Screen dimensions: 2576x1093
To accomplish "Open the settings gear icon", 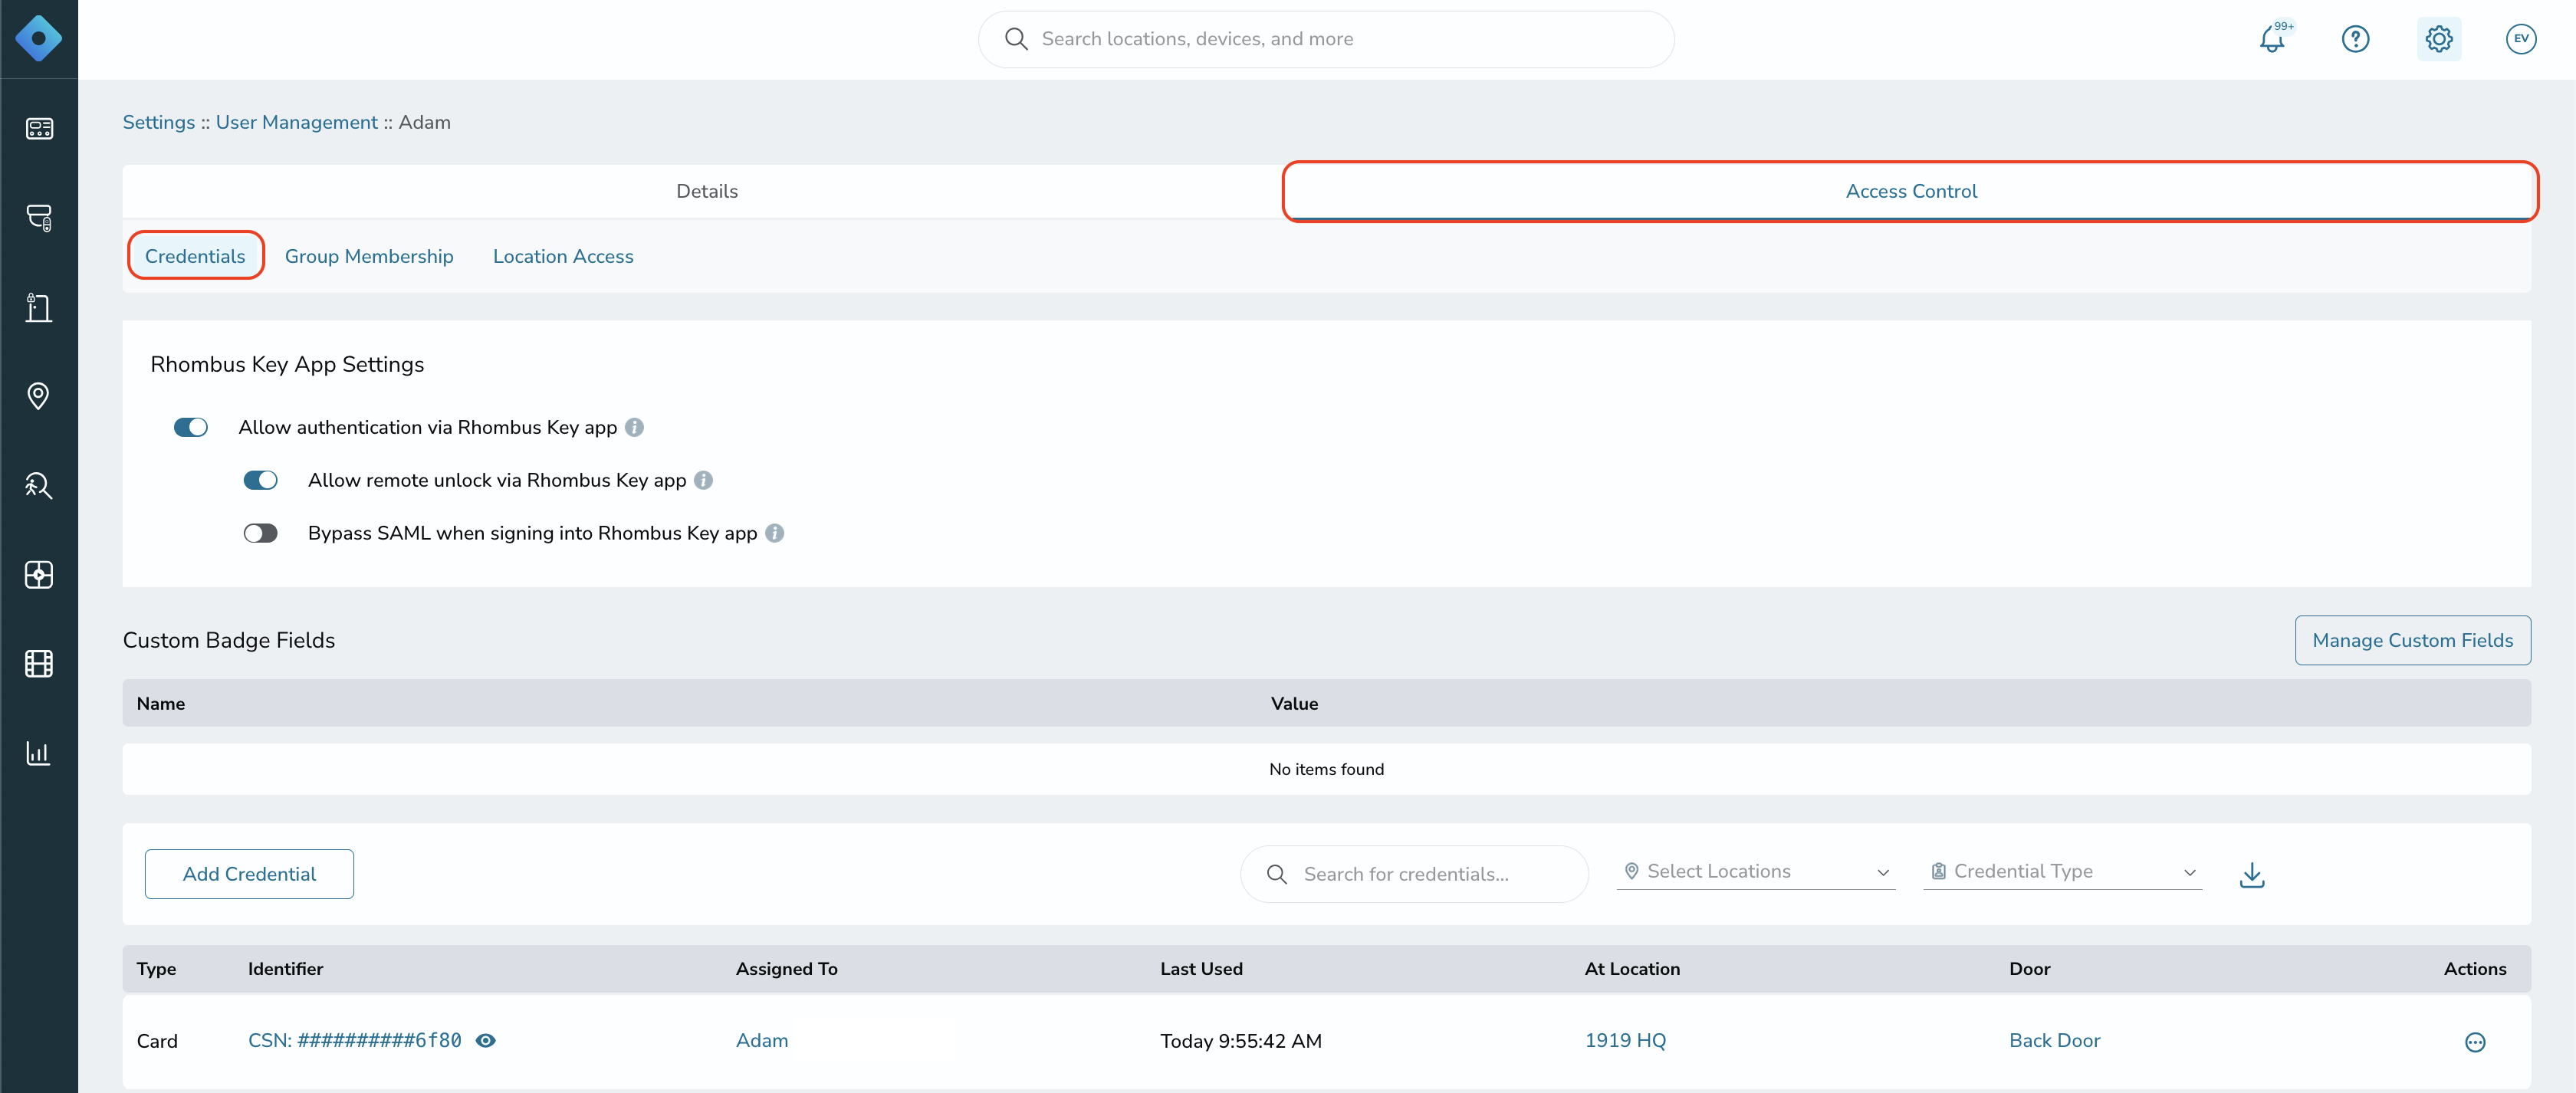I will [x=2438, y=39].
